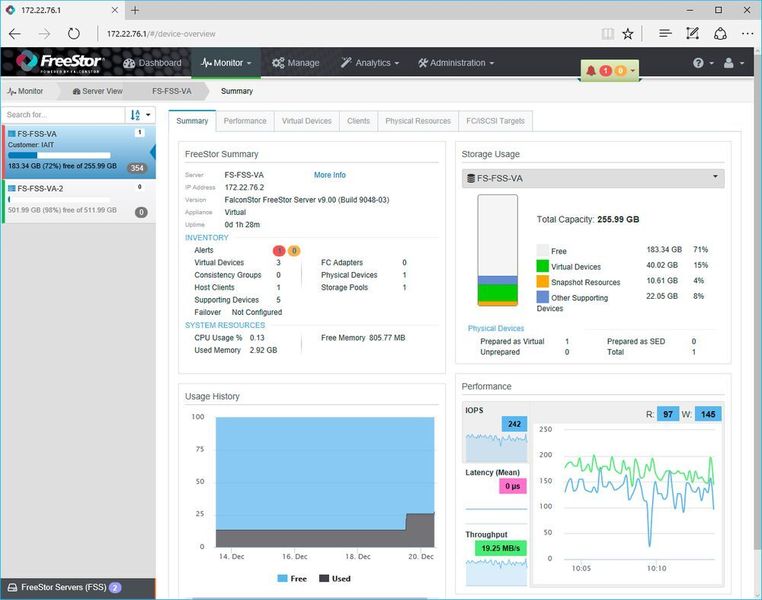762x600 pixels.
Task: Switch to the Virtual Devices tab
Action: (306, 121)
